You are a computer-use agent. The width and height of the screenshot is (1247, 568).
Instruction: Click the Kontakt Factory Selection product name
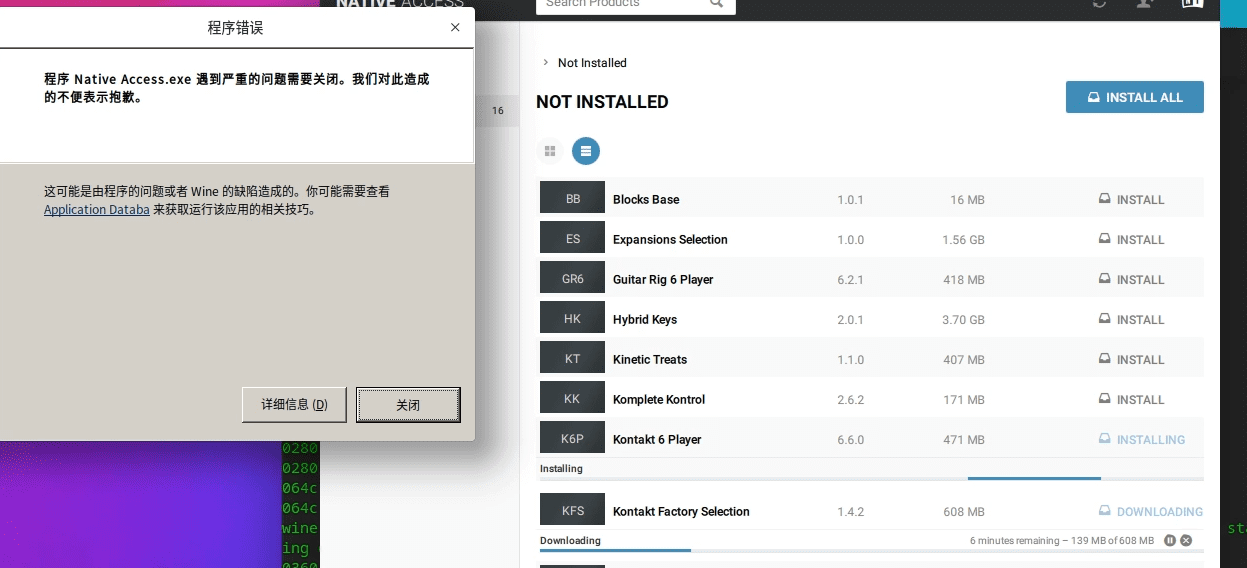click(681, 511)
